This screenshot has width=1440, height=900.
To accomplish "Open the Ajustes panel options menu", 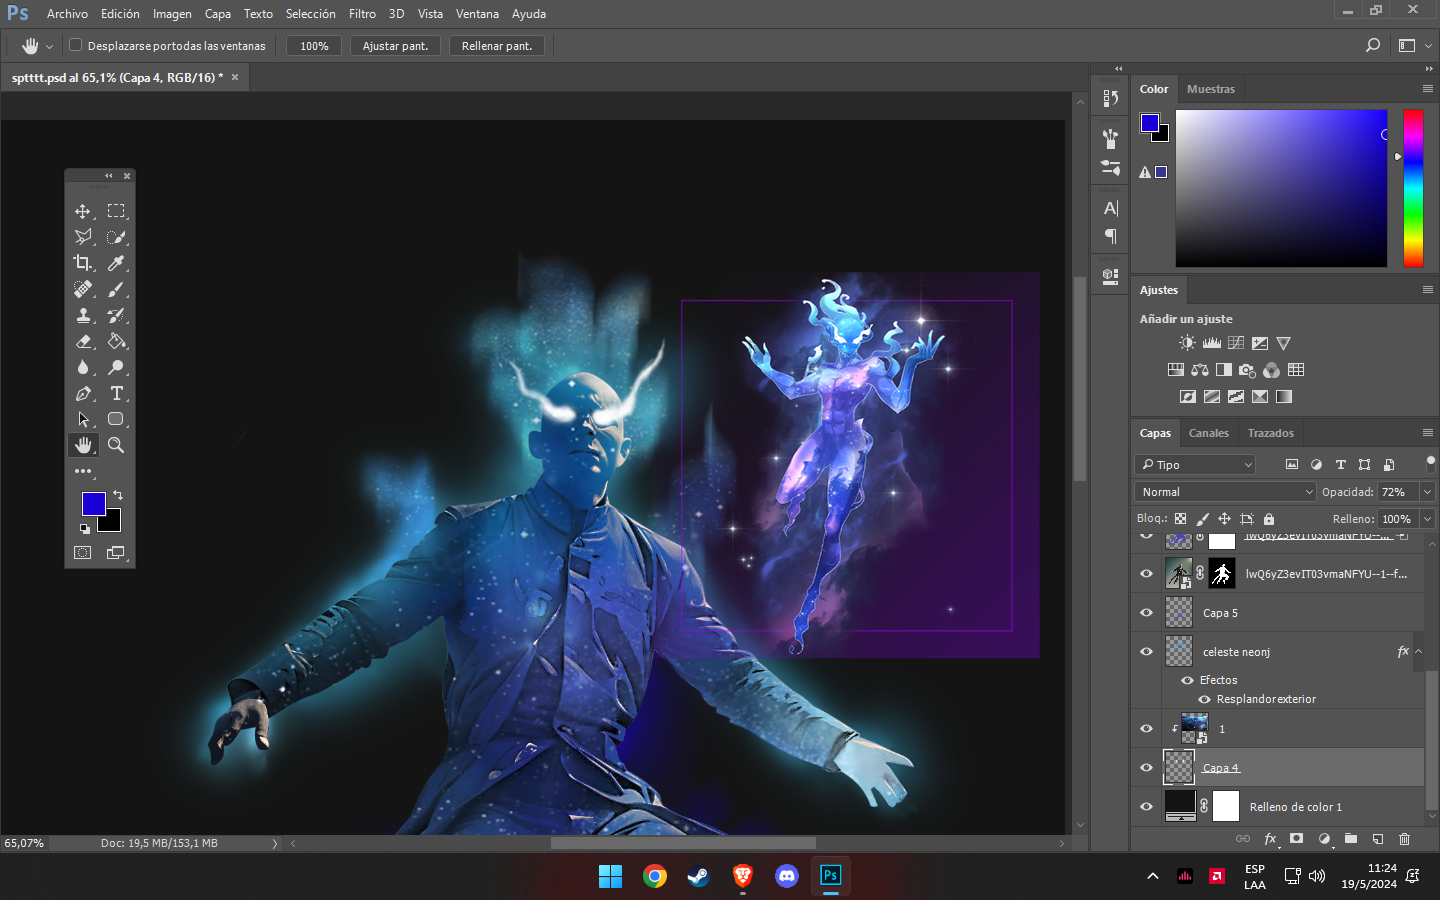I will click(x=1428, y=290).
